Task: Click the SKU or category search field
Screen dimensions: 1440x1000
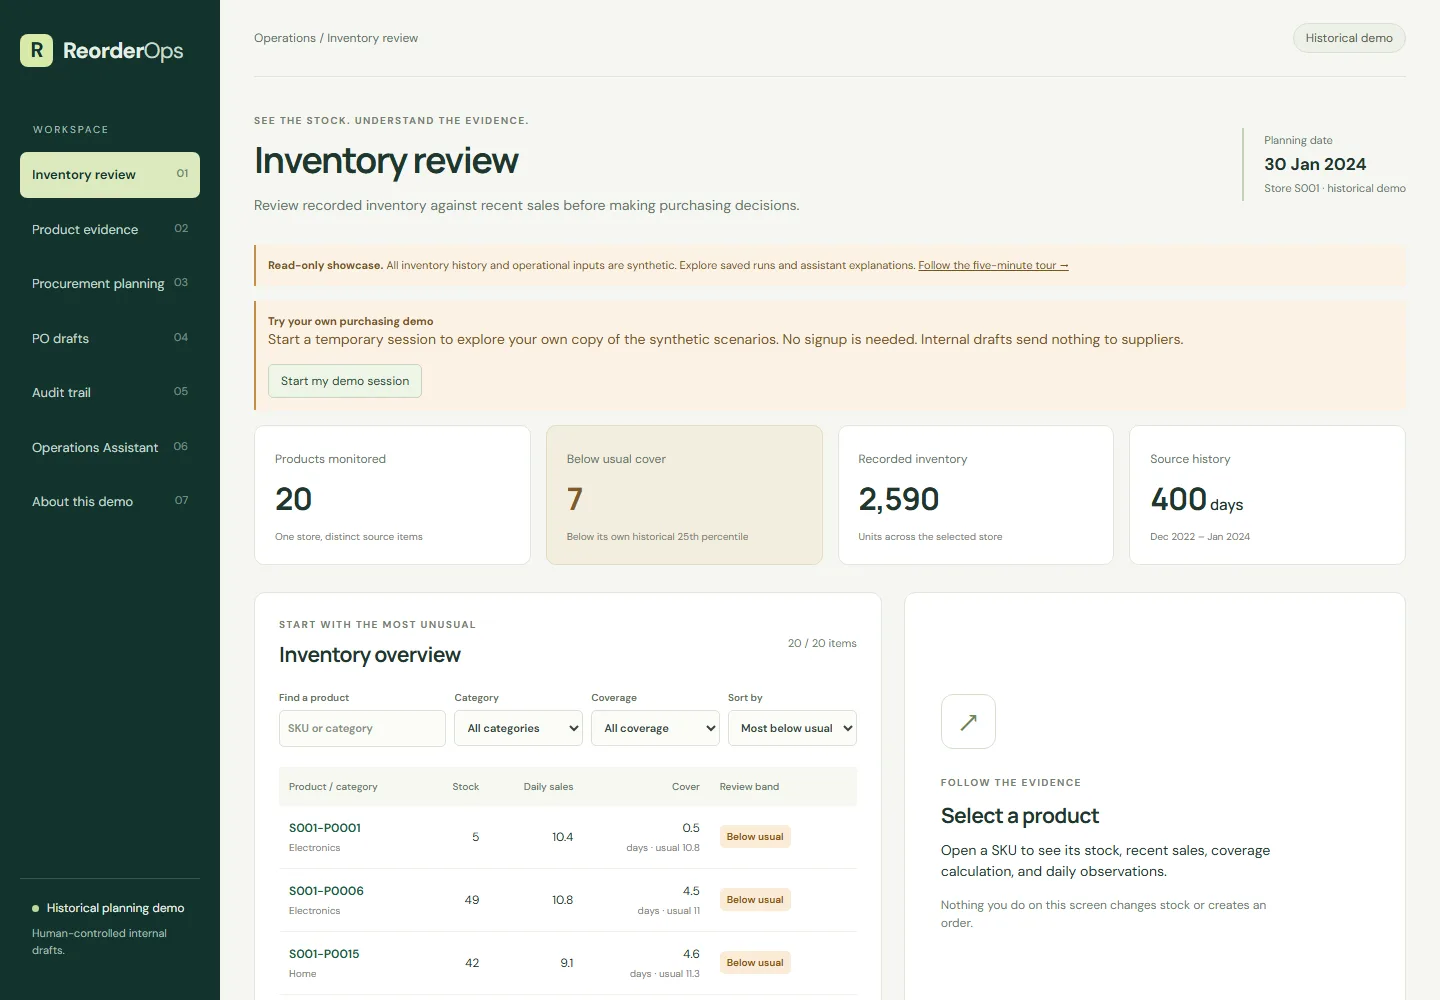Action: point(362,728)
